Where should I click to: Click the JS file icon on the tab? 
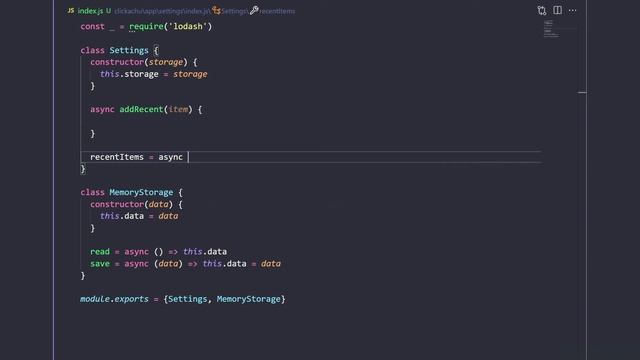[71, 11]
